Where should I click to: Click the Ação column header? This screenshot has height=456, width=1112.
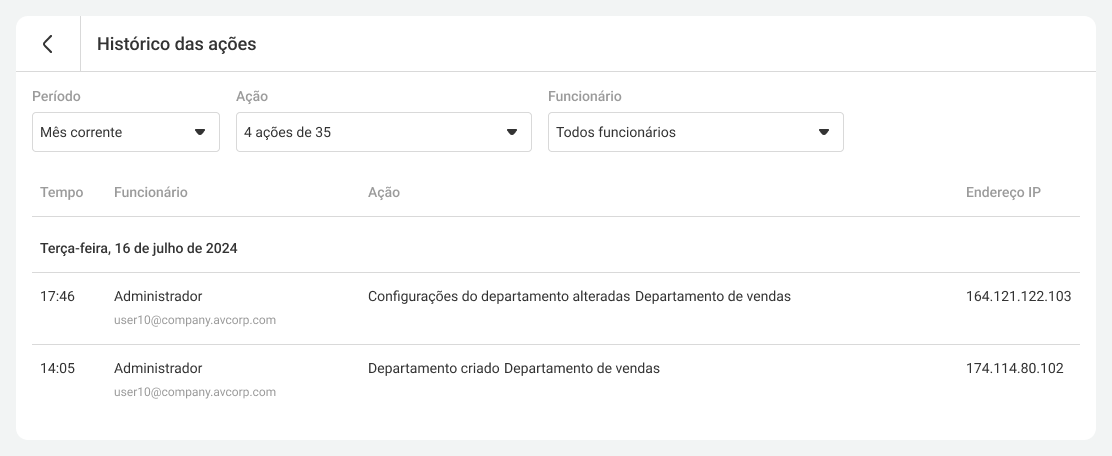[x=384, y=192]
